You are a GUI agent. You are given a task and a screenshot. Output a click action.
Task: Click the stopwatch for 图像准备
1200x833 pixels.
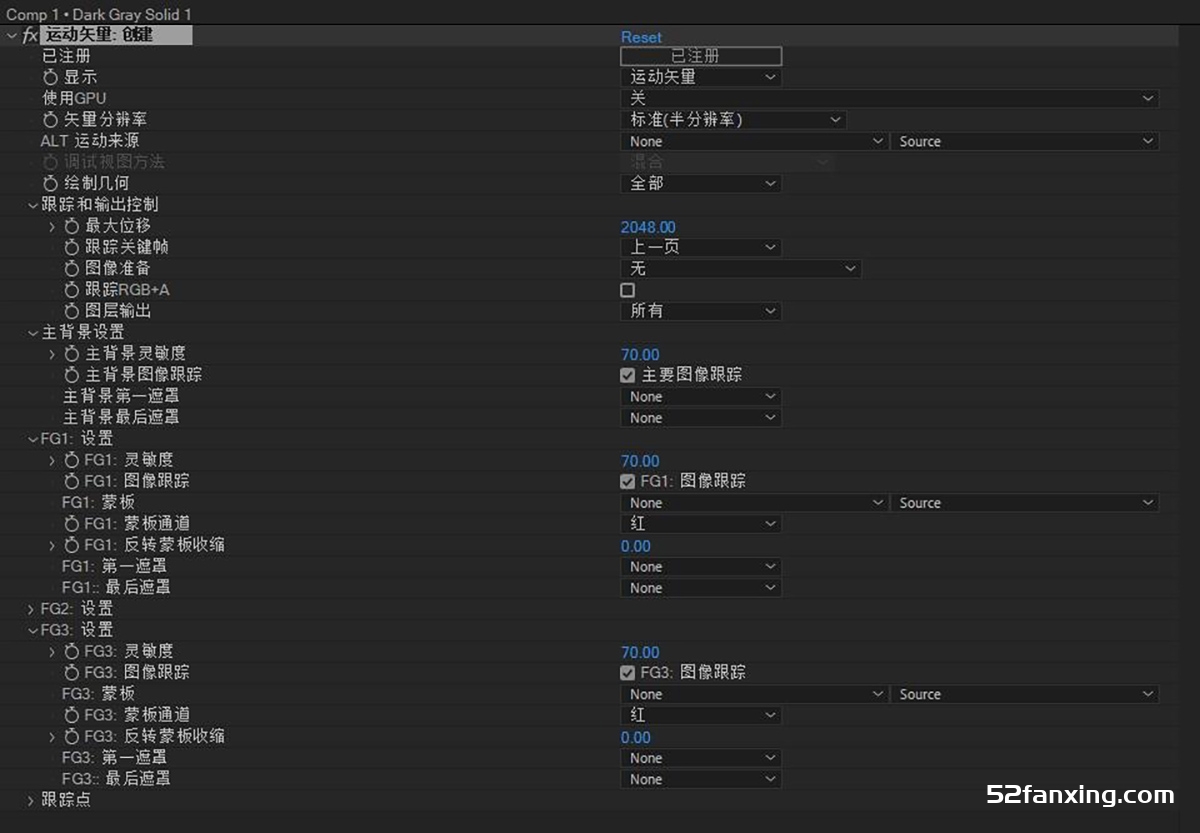click(71, 268)
